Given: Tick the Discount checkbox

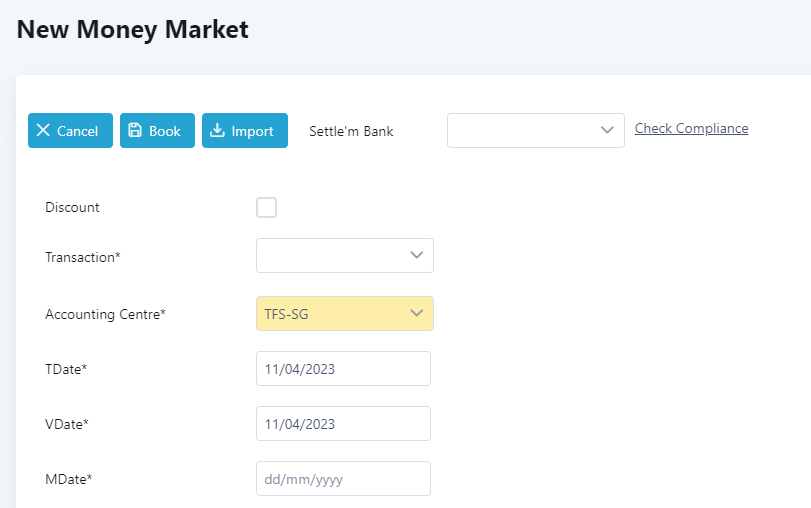Looking at the screenshot, I should point(266,207).
